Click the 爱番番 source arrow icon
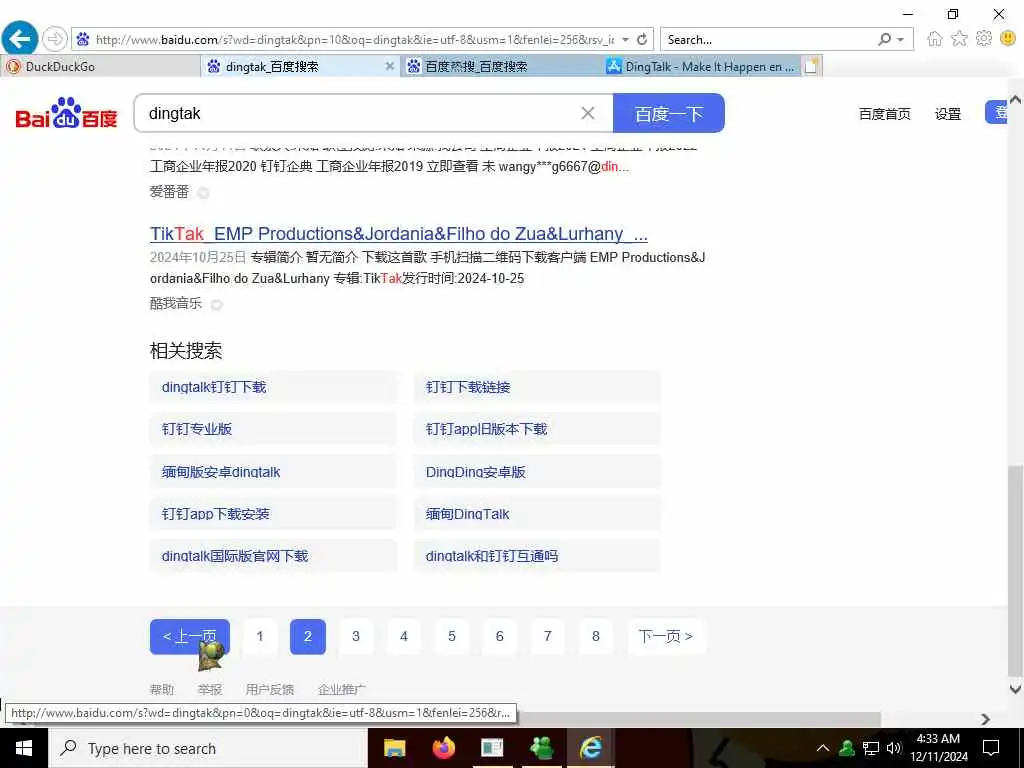1024x768 pixels. [x=204, y=193]
